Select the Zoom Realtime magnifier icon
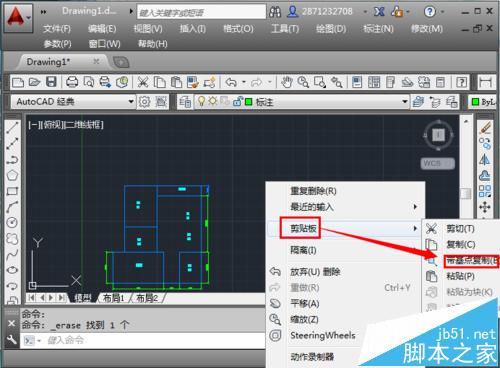Image resolution: width=500 pixels, height=368 pixels. tap(303, 82)
